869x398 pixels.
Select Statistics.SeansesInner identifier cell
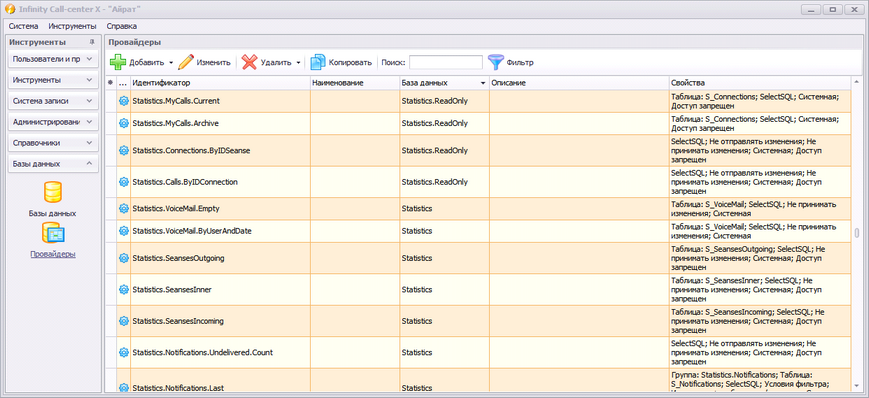(220, 289)
